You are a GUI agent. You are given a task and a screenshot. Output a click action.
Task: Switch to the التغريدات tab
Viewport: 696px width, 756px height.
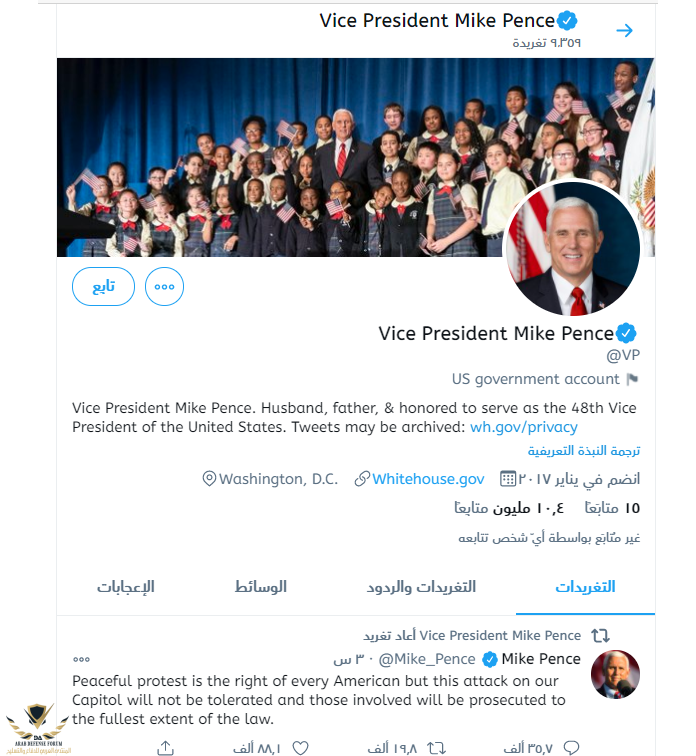(585, 587)
